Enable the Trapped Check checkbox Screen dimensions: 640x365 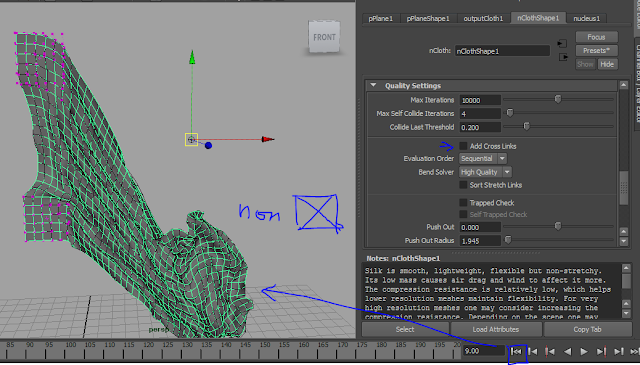pos(463,203)
